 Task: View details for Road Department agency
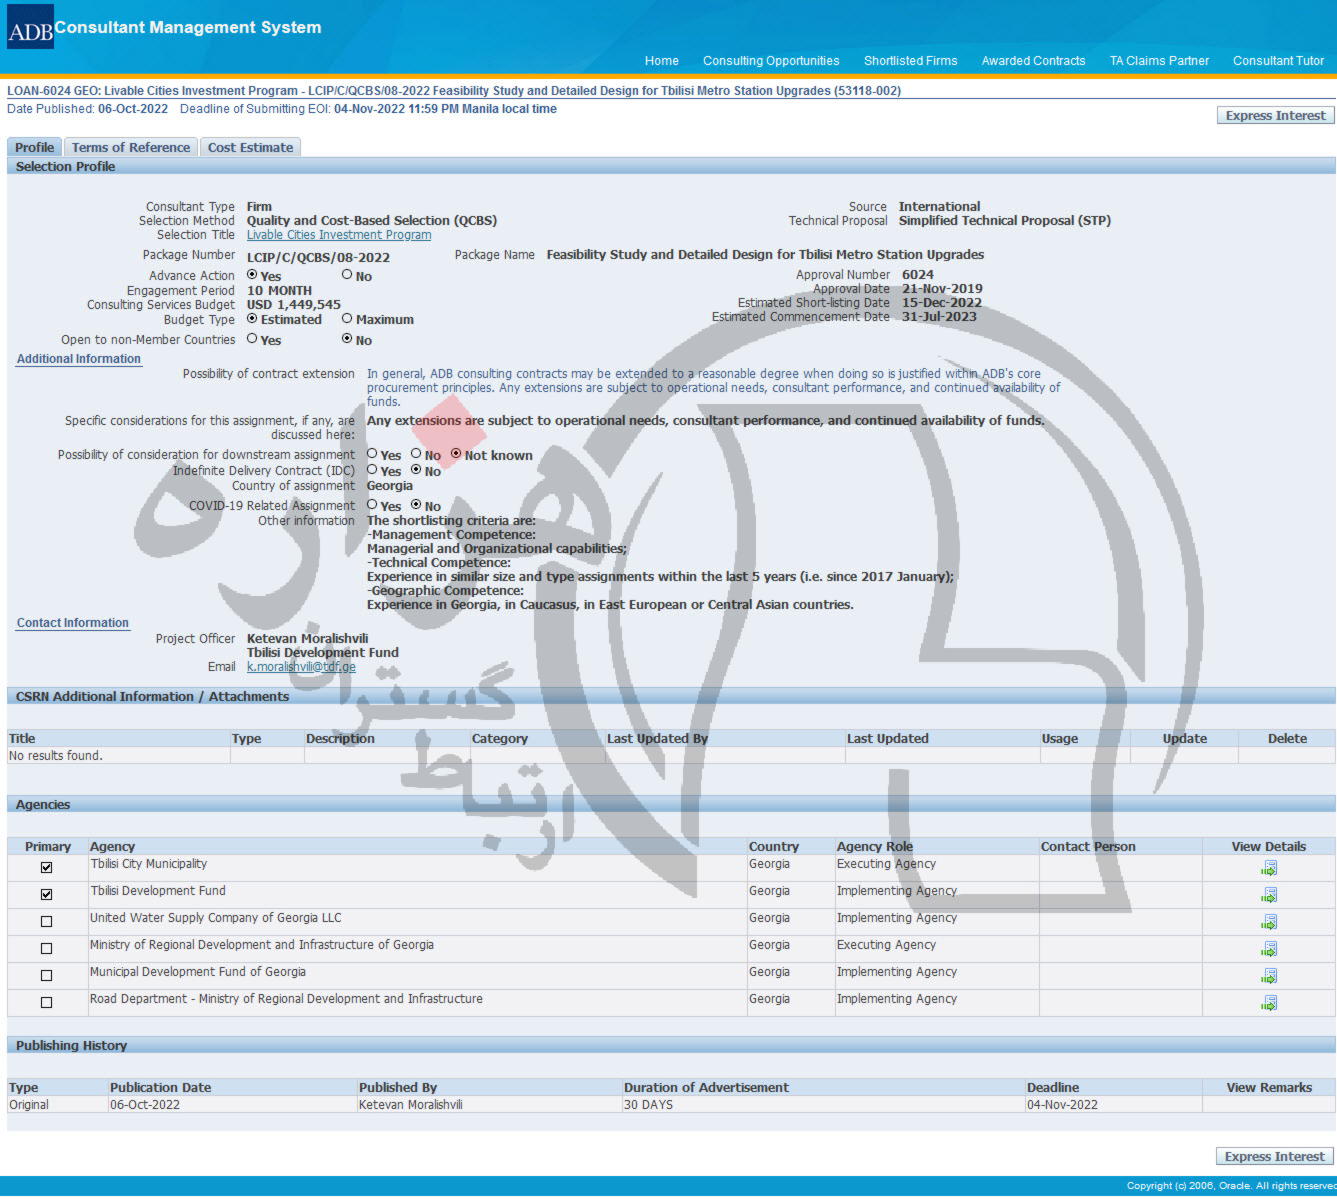[1269, 1003]
